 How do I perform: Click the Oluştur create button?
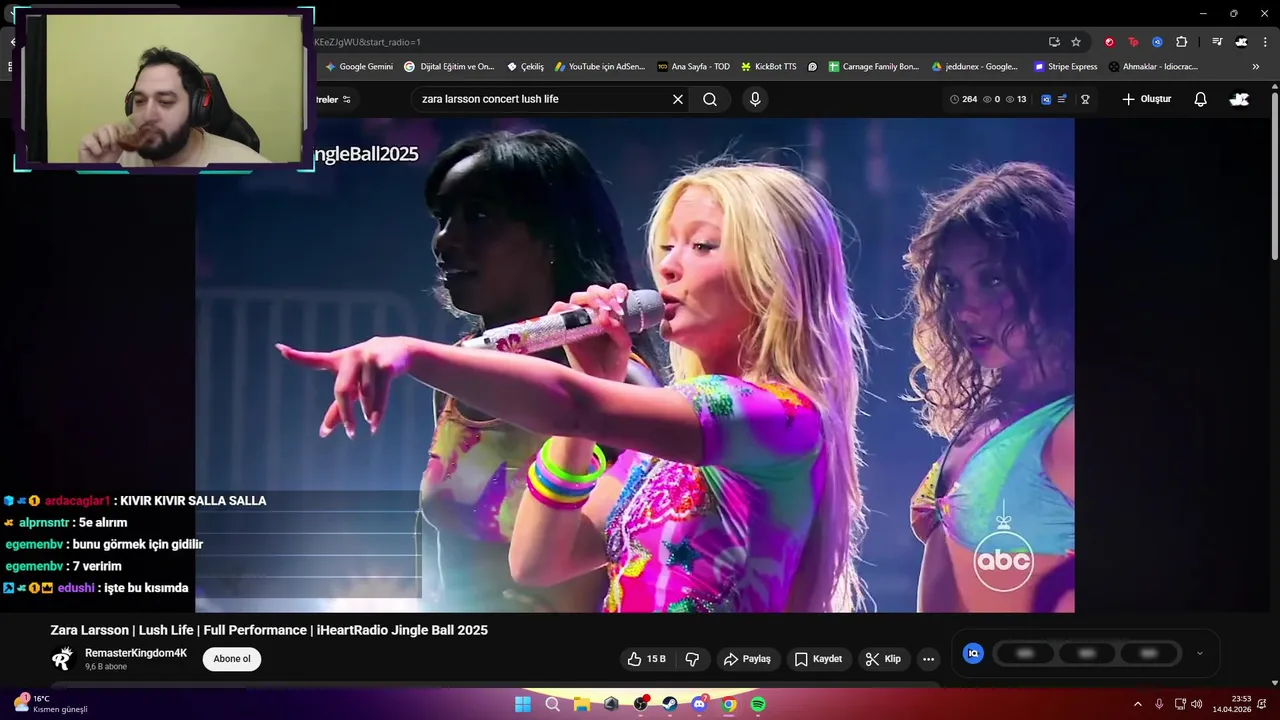click(x=1146, y=99)
